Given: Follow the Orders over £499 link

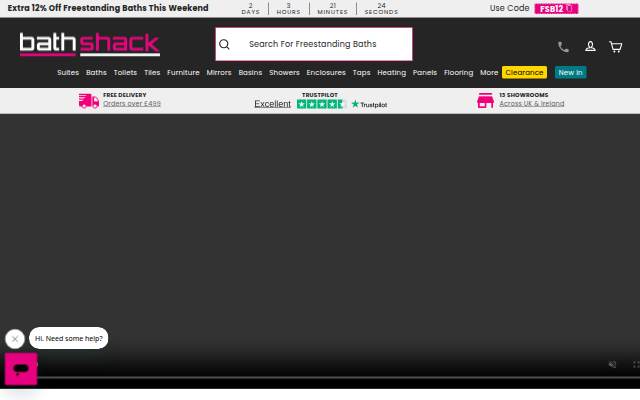Looking at the screenshot, I should pos(132,104).
